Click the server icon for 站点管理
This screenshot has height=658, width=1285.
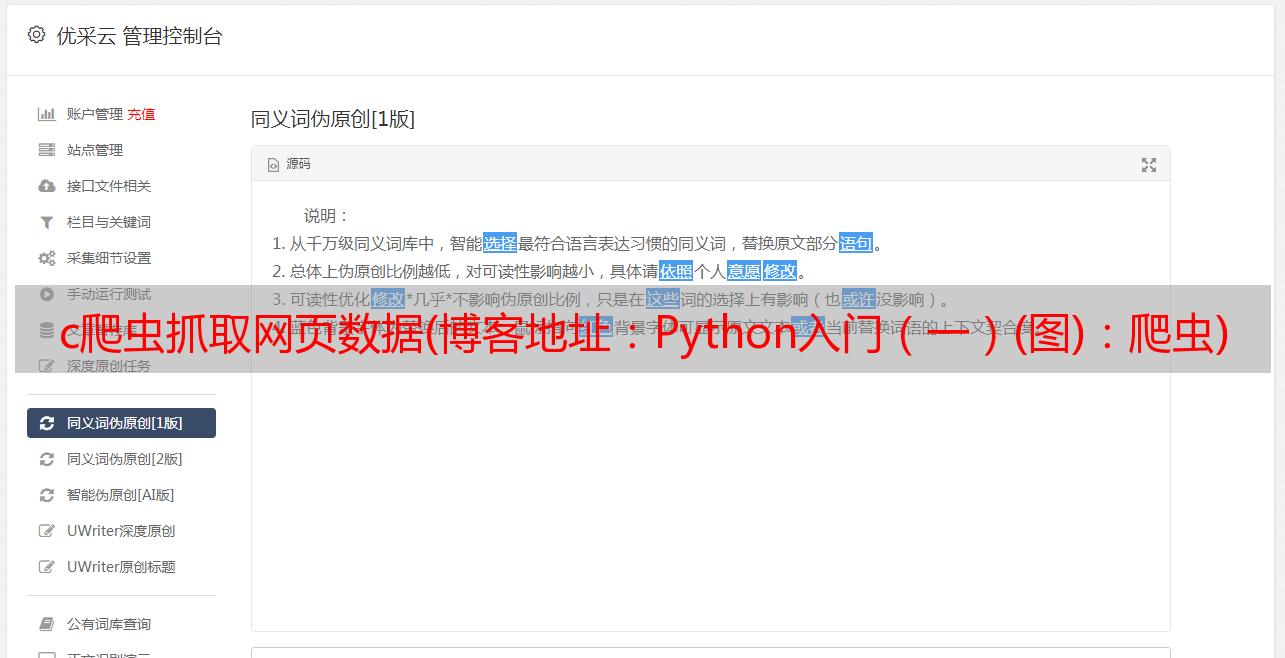click(46, 150)
